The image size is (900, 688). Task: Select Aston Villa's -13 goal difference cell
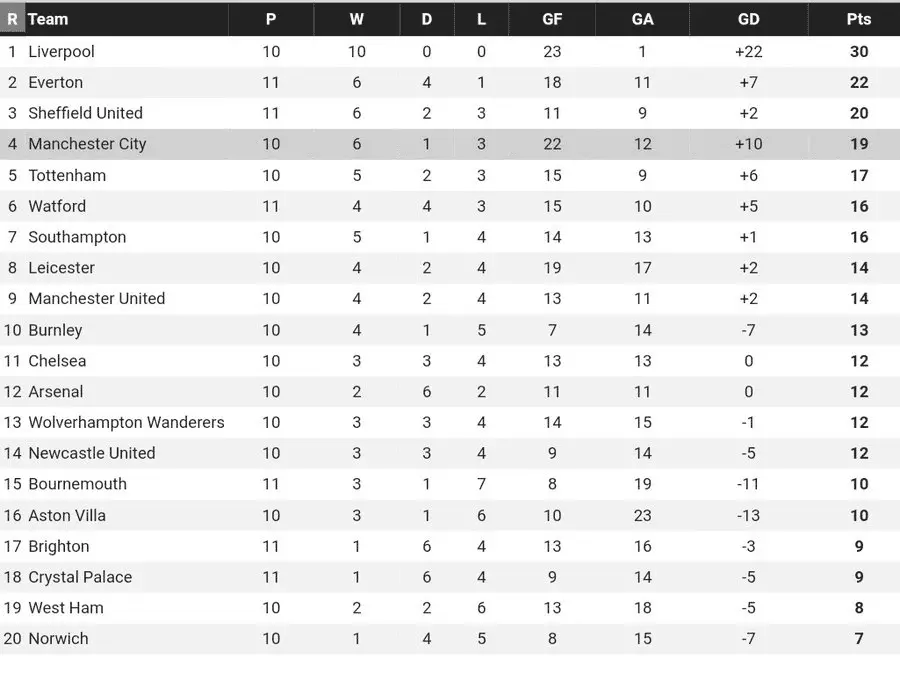748,515
